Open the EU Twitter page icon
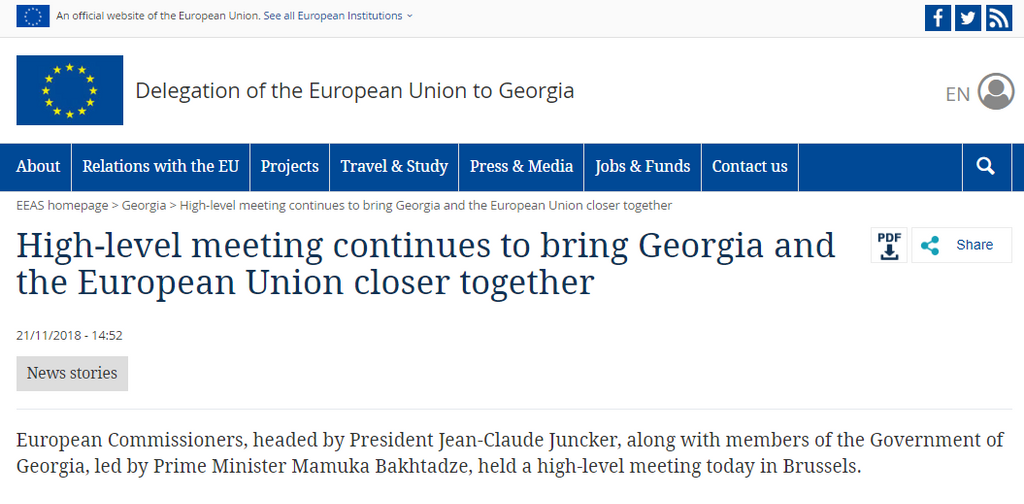Screen dimensions: 1024x504 tap(968, 17)
